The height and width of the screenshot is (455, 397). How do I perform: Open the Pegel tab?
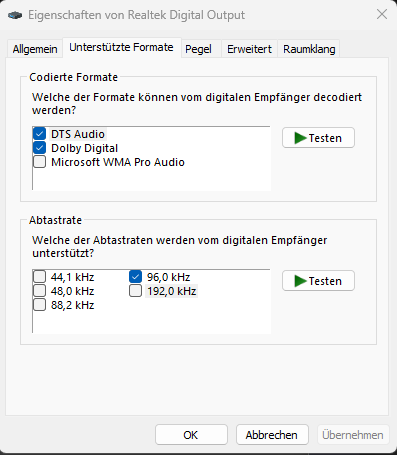[198, 49]
